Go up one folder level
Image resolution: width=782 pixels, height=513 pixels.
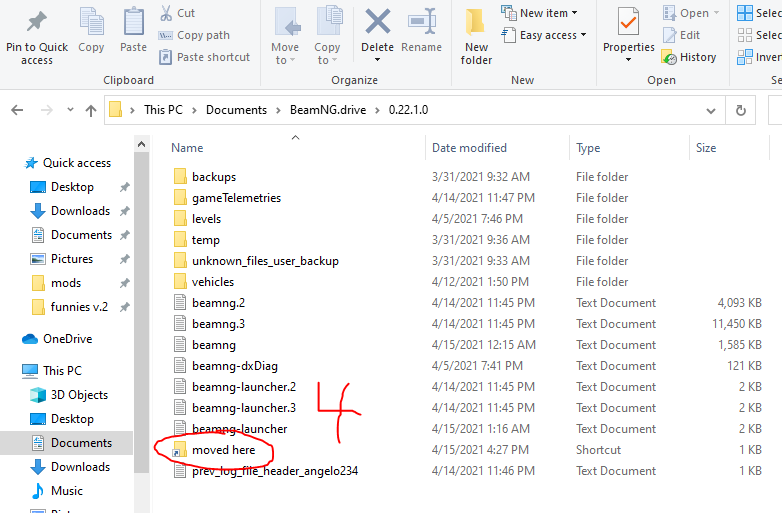tap(91, 110)
